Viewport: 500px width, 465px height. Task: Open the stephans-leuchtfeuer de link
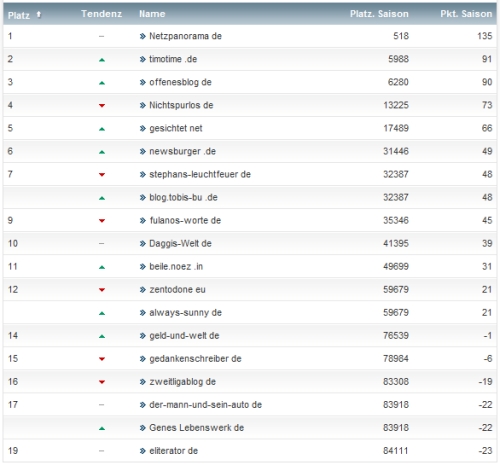click(x=200, y=174)
